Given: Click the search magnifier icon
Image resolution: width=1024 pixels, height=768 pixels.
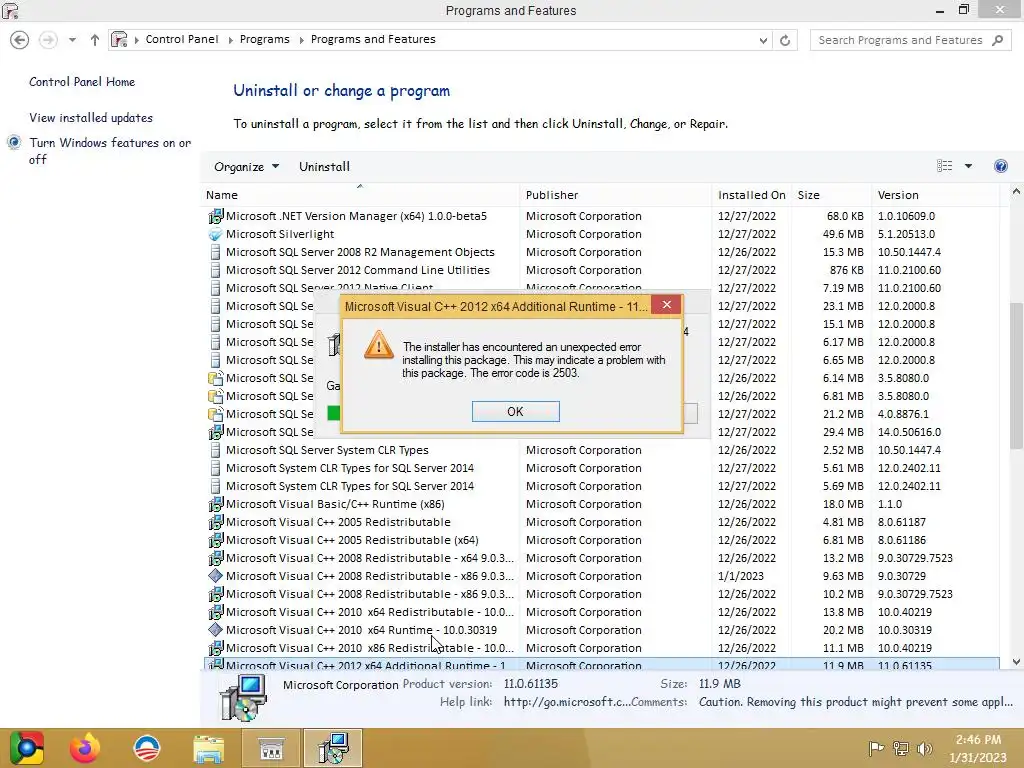Looking at the screenshot, I should 997,40.
